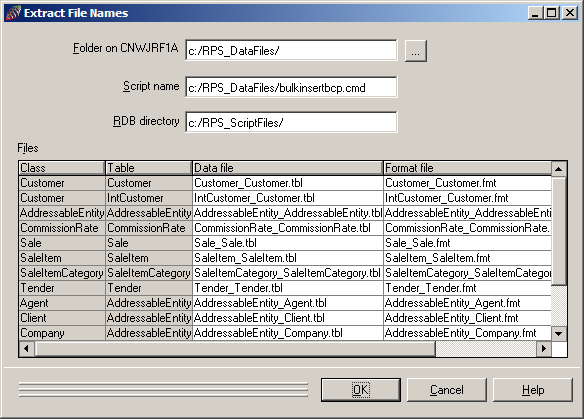Focus the Folder on CNWJRF1A input field
Image resolution: width=584 pixels, height=419 pixels.
tap(291, 50)
